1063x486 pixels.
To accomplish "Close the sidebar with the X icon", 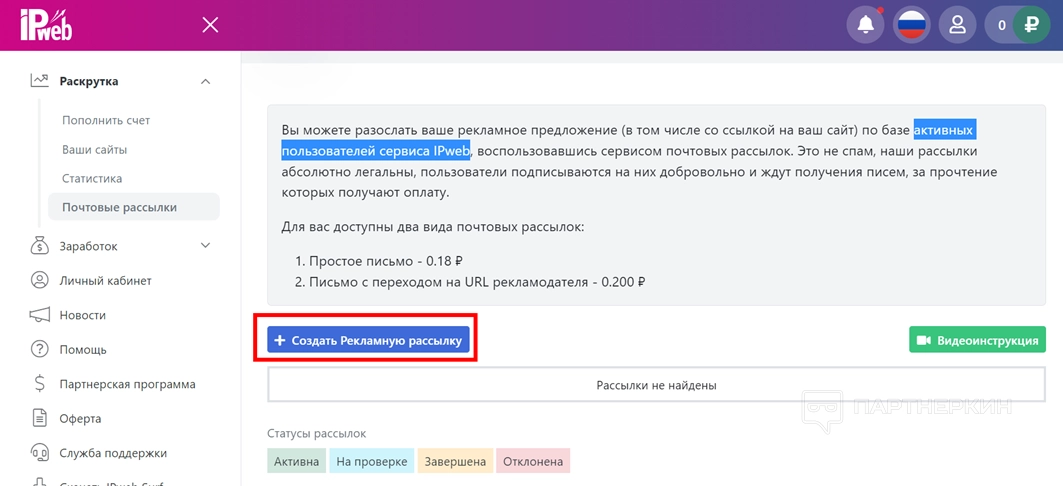I will [x=211, y=25].
